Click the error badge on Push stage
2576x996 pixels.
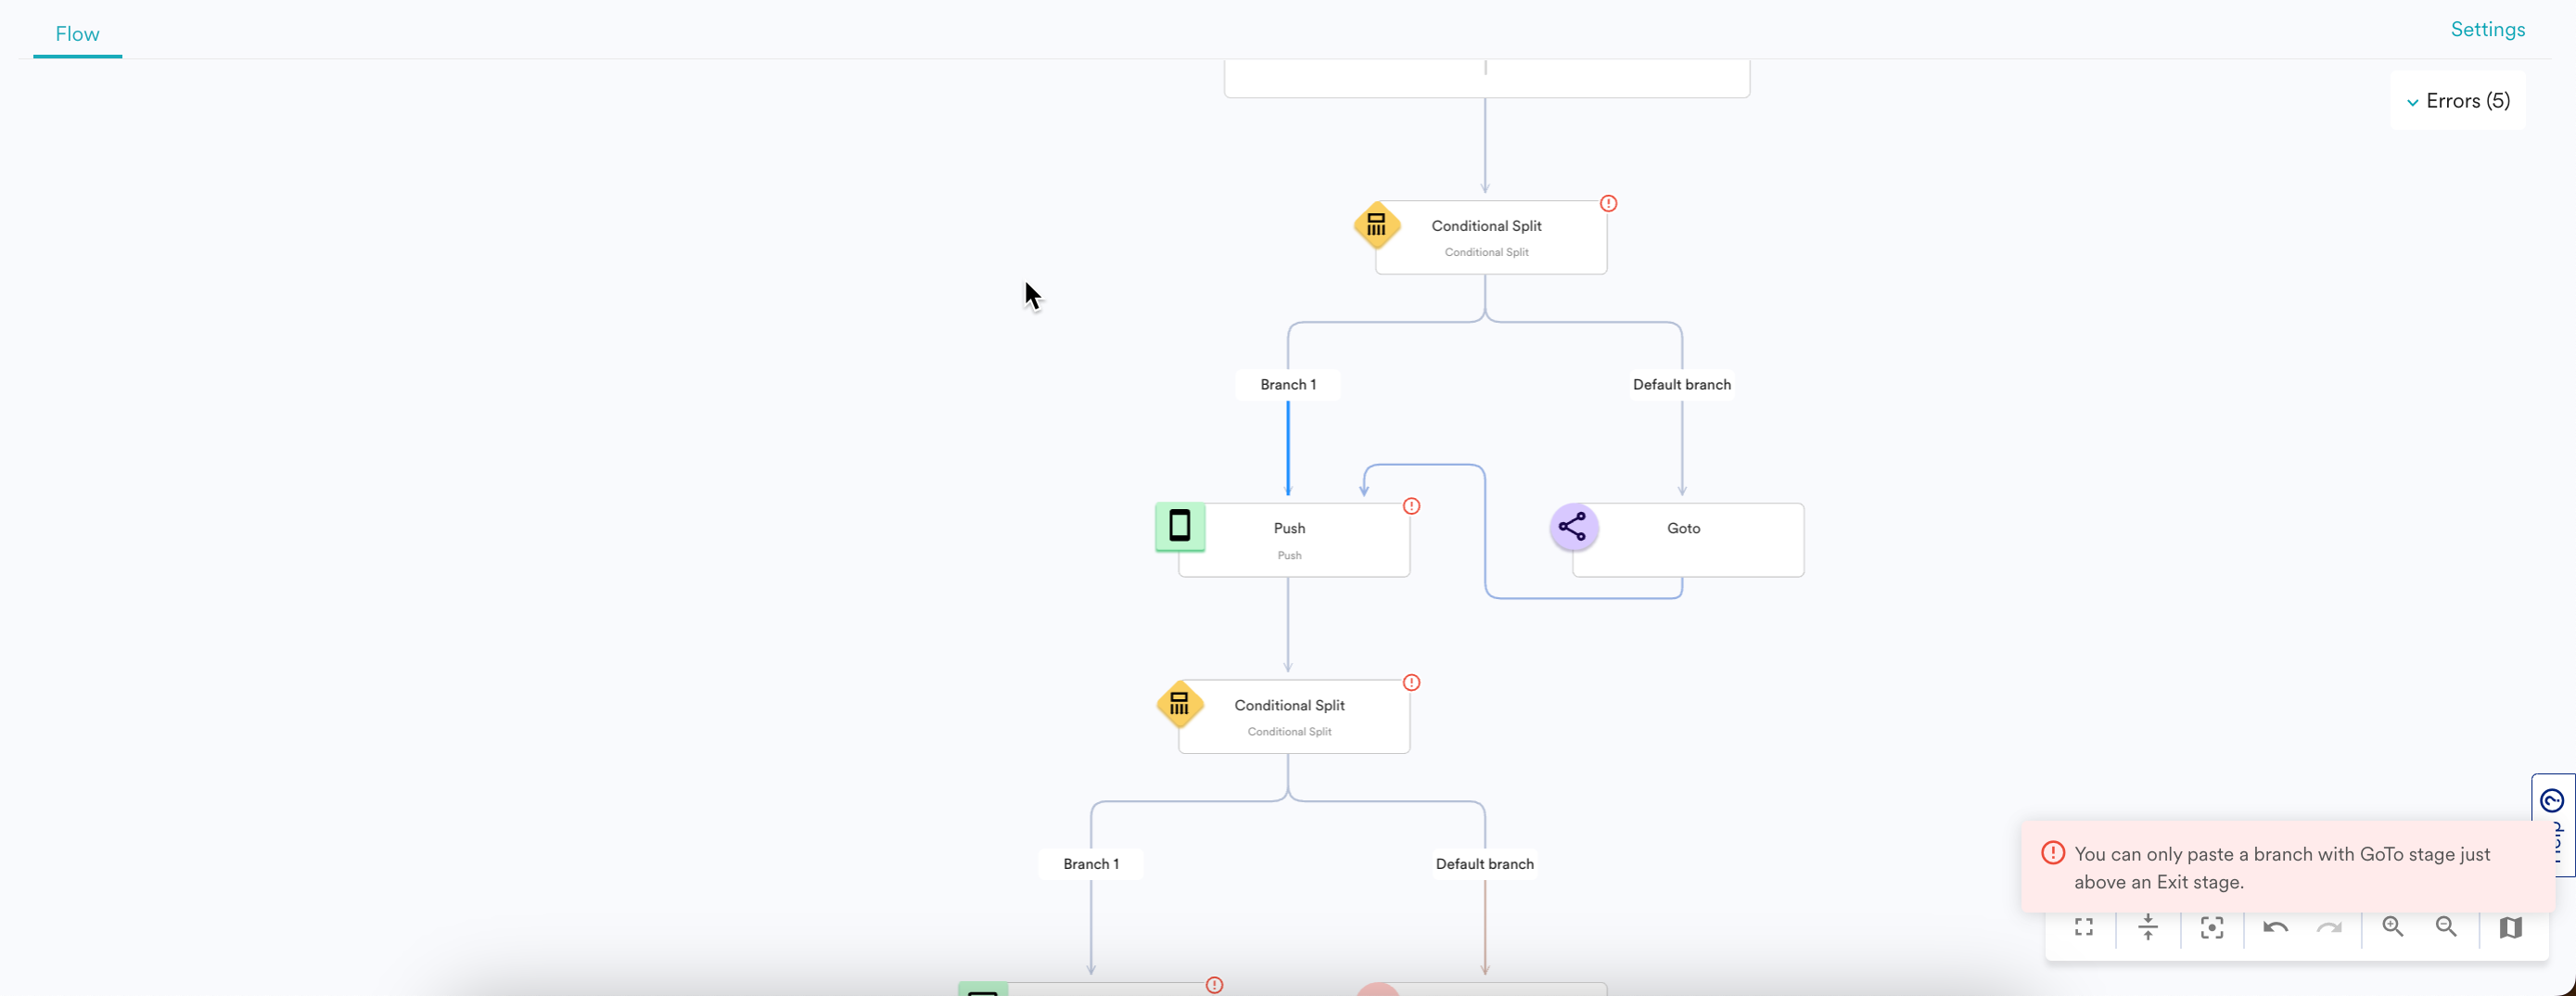coord(1411,506)
